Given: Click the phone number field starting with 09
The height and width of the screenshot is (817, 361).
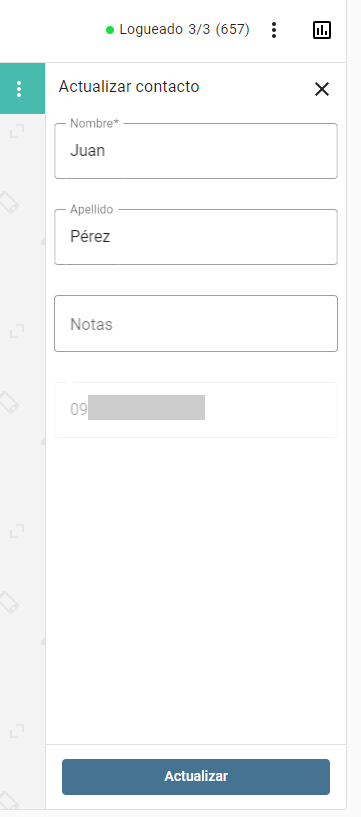Looking at the screenshot, I should tap(196, 410).
